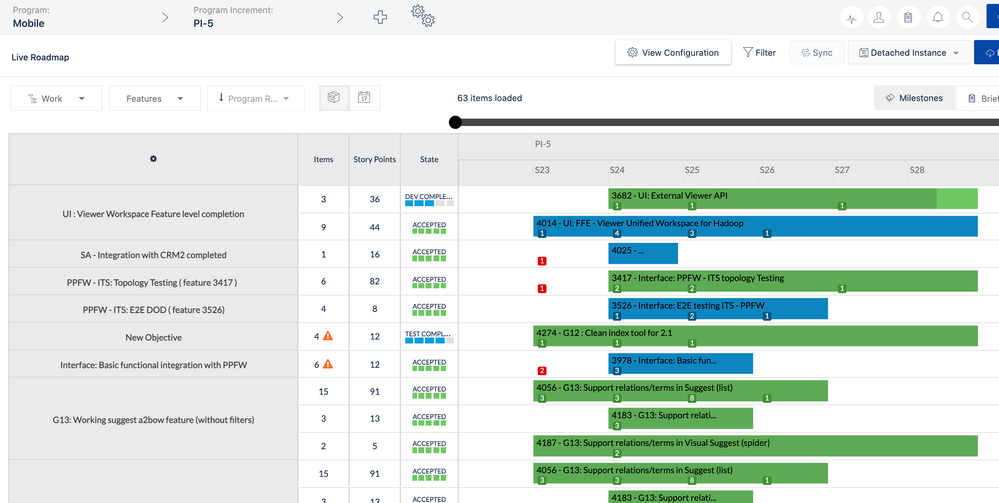999x503 pixels.
Task: Open the clipboard icon in the header
Action: [x=909, y=17]
